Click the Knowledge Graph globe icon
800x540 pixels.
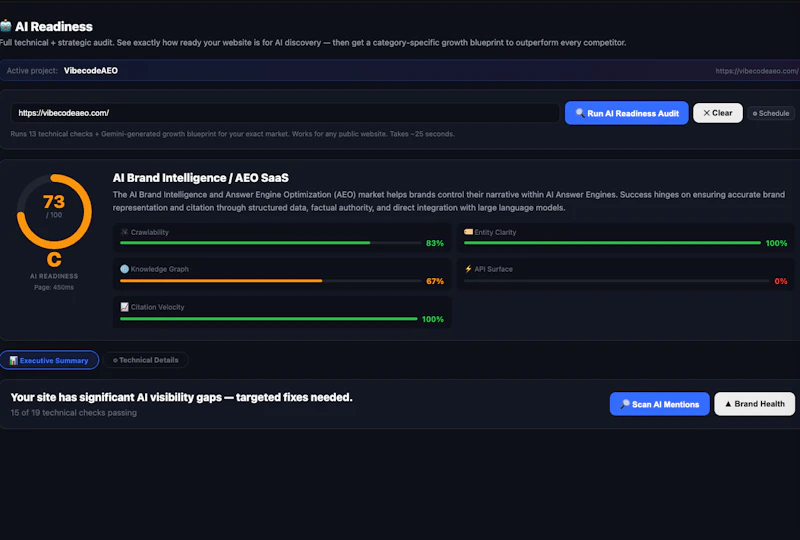[x=124, y=269]
